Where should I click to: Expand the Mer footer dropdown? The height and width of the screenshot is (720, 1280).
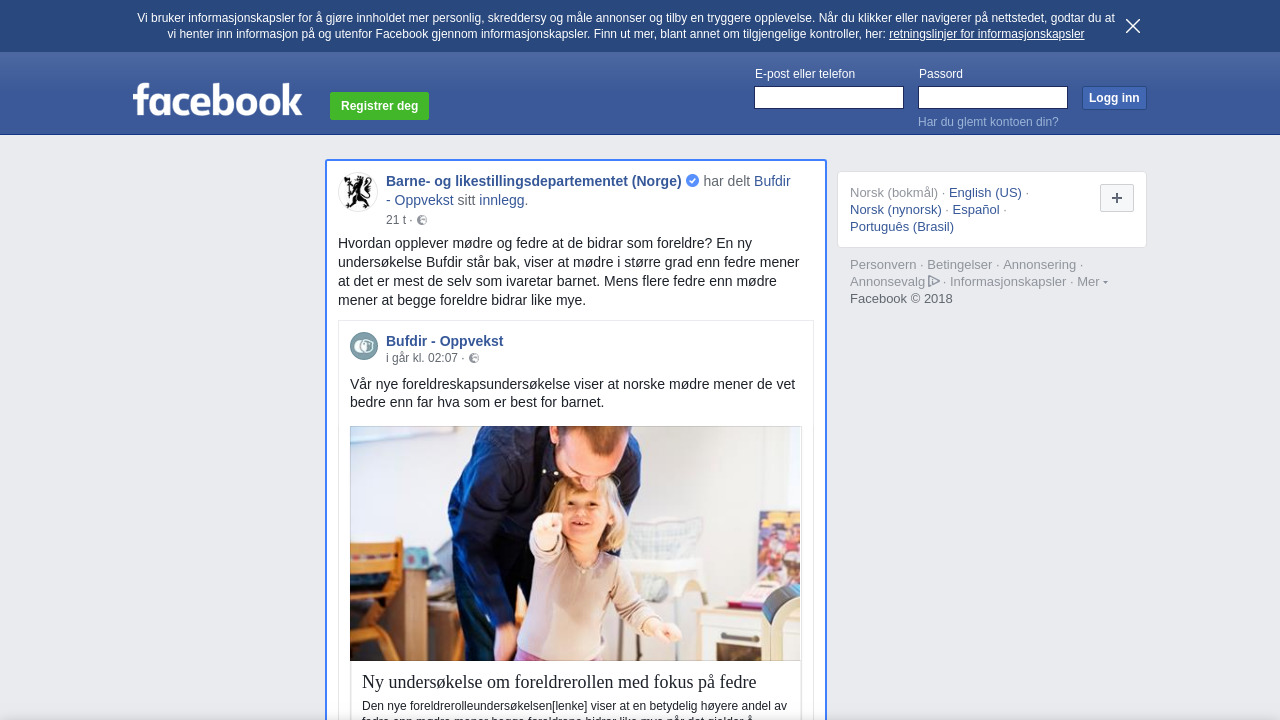1092,282
